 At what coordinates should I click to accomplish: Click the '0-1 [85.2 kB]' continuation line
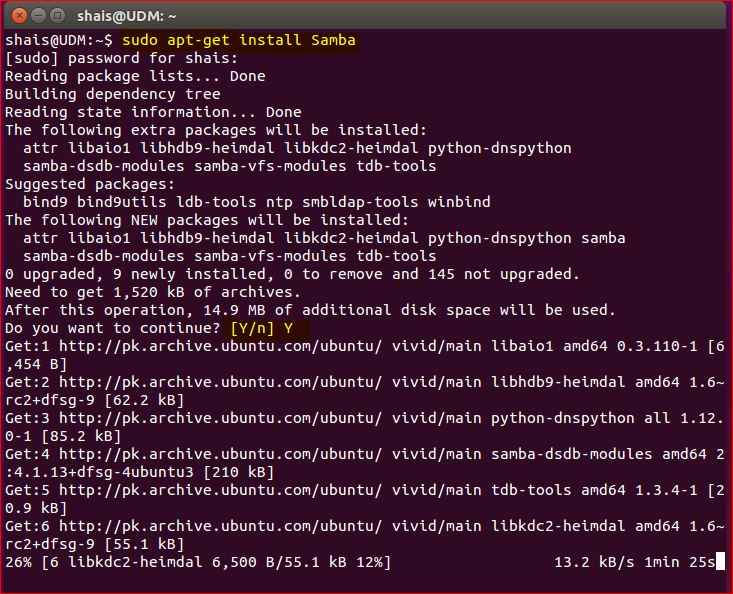tap(63, 437)
